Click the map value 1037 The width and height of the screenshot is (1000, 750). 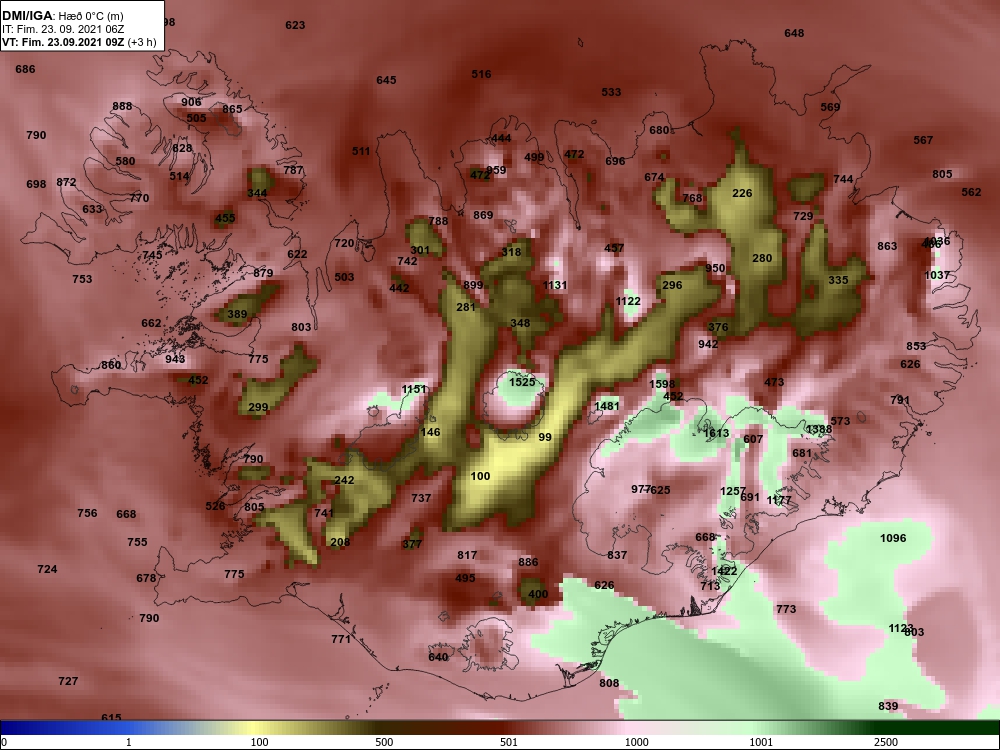pos(938,275)
